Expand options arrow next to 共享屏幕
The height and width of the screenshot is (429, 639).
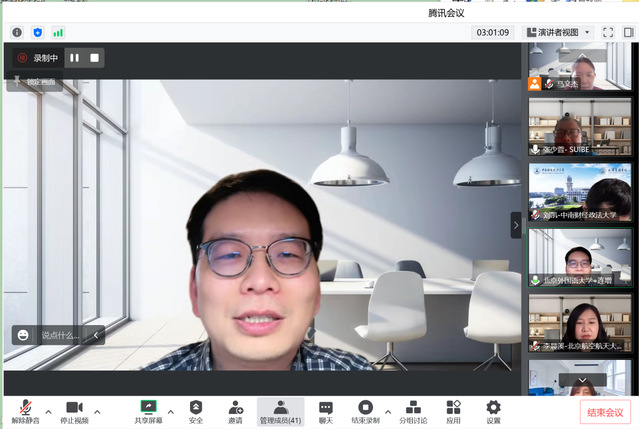[171, 411]
